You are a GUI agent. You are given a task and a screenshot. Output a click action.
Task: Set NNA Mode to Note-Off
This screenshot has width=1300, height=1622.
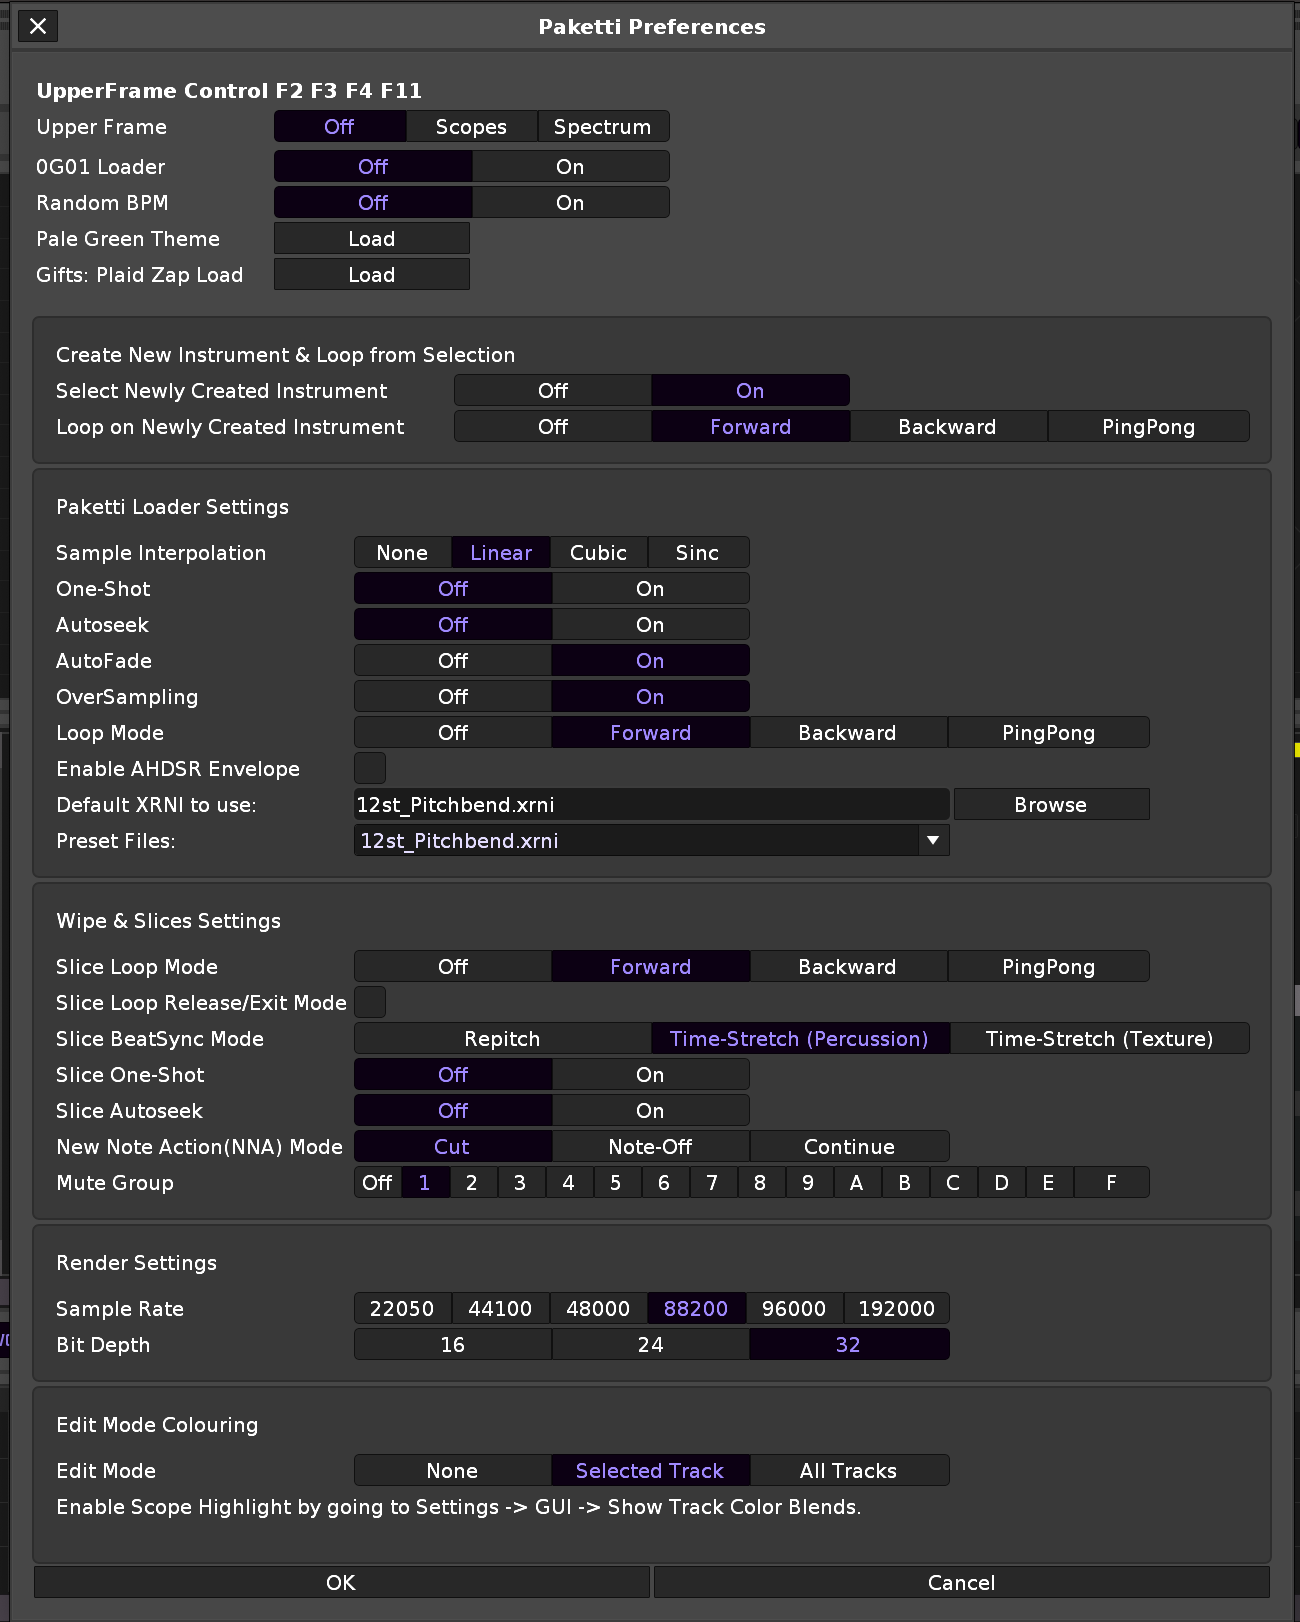[650, 1147]
